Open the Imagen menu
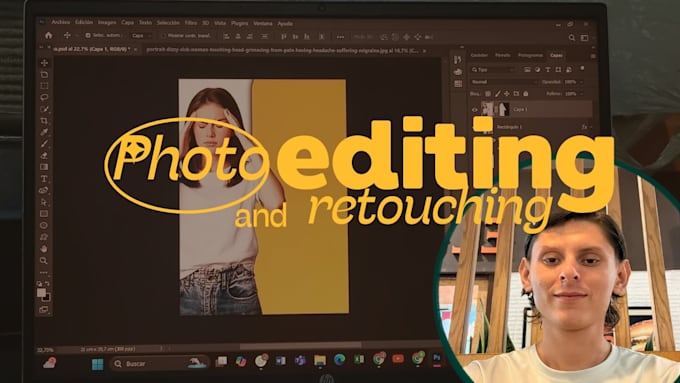 click(x=107, y=22)
